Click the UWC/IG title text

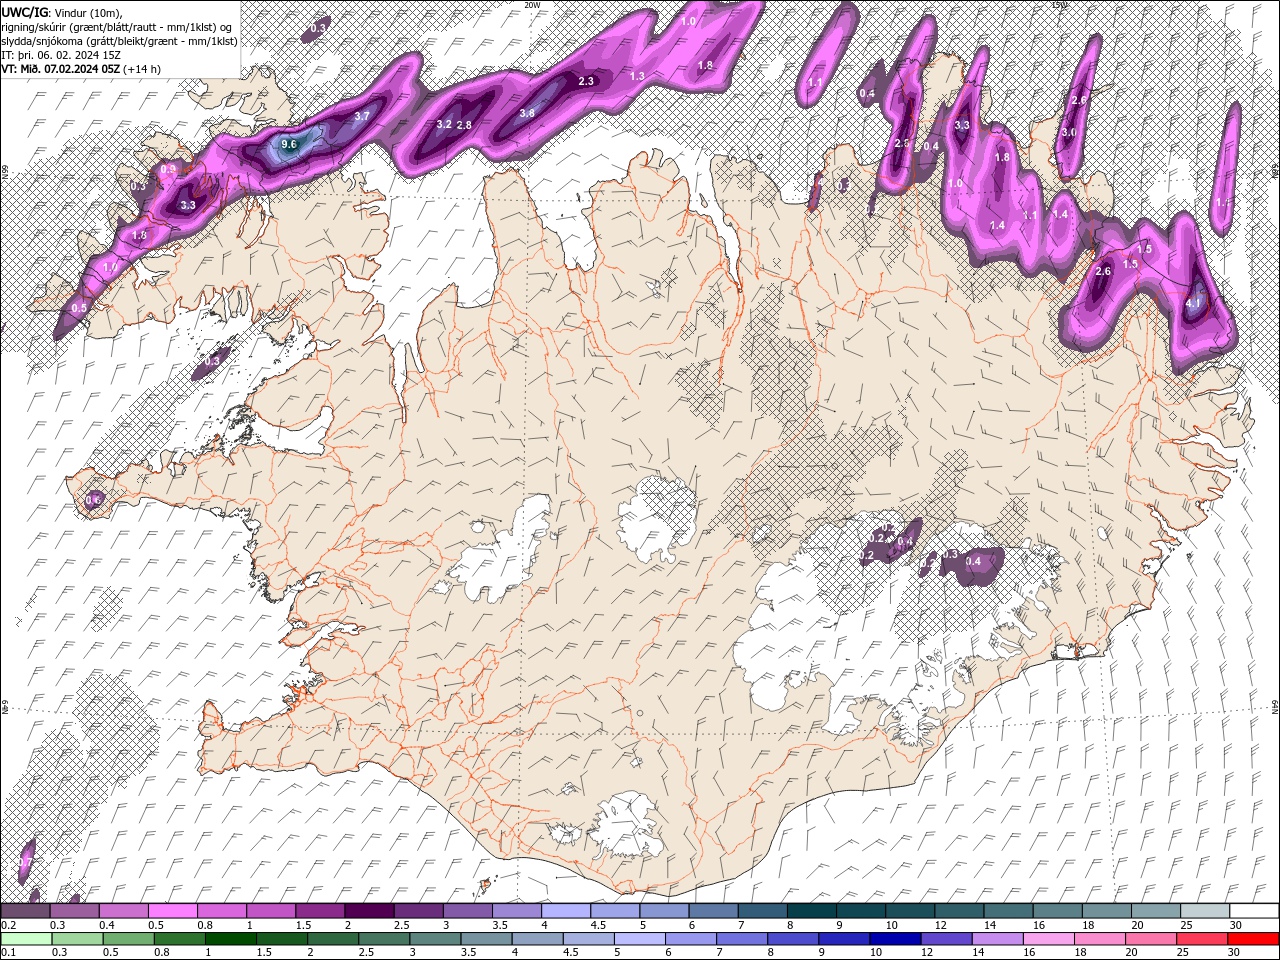click(25, 11)
